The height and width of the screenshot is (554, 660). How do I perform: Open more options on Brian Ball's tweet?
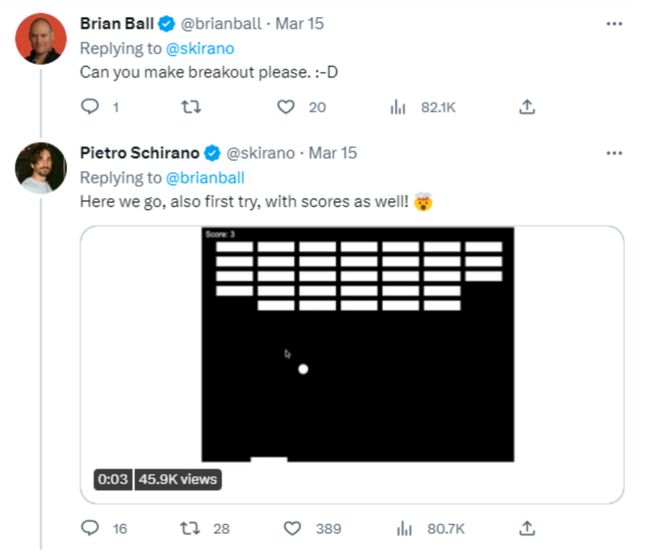click(x=614, y=23)
